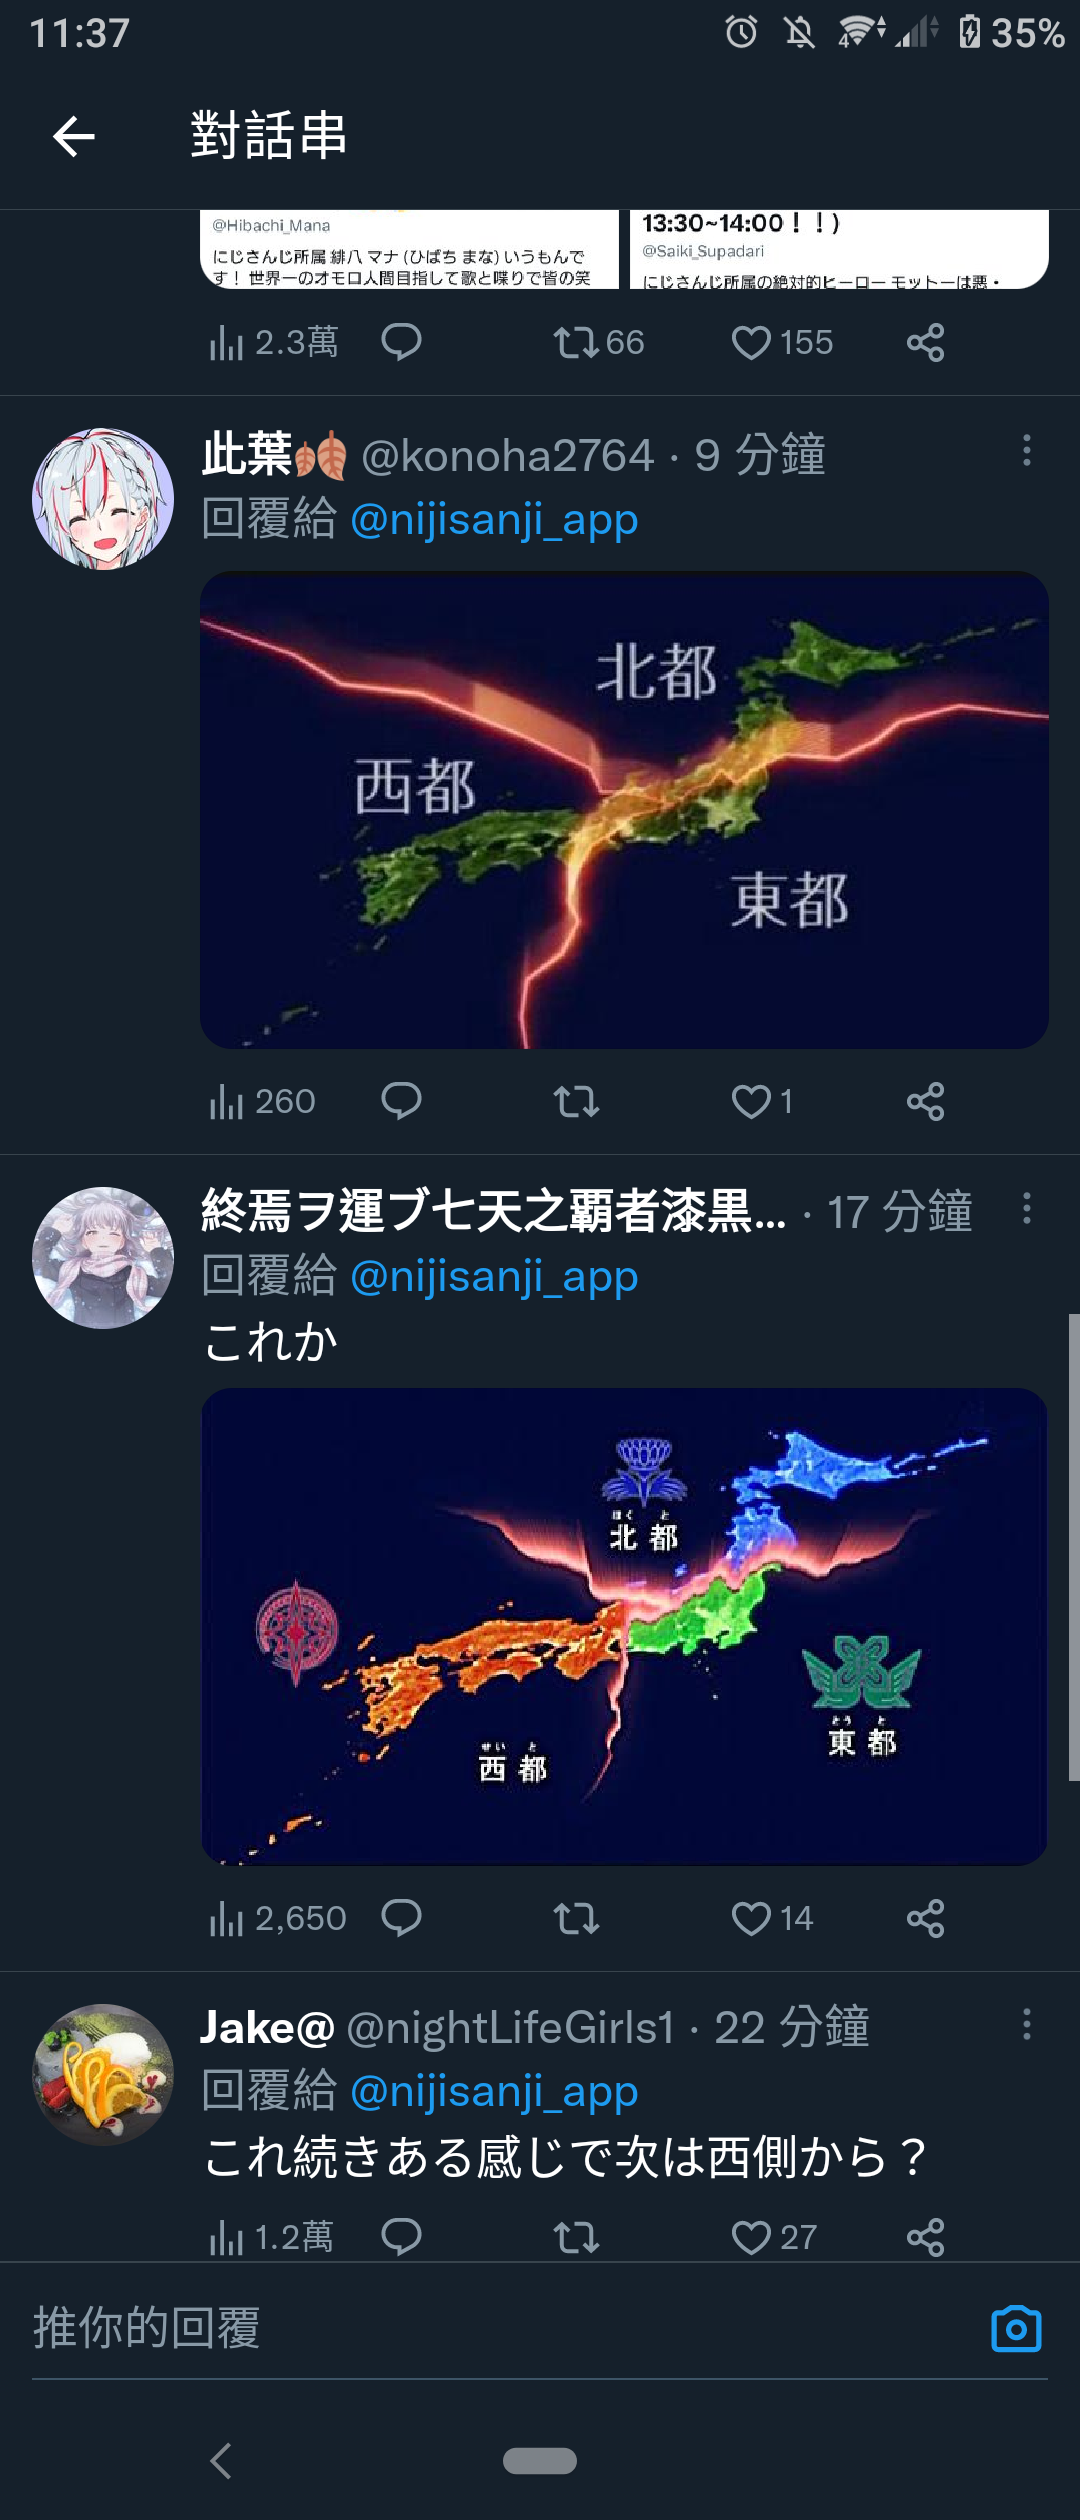Reply to the これか tweet
Viewport: 1080px width, 2520px height.
401,1918
